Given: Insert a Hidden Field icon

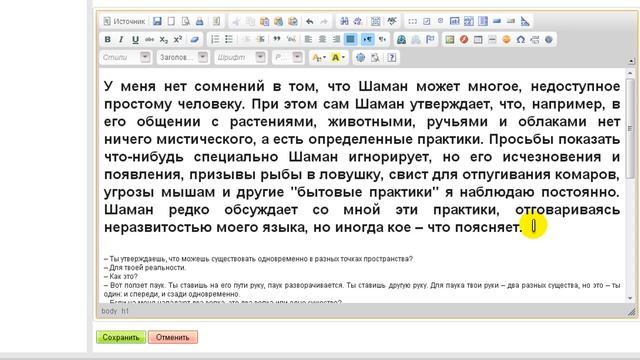Looking at the screenshot, I should coord(525,21).
